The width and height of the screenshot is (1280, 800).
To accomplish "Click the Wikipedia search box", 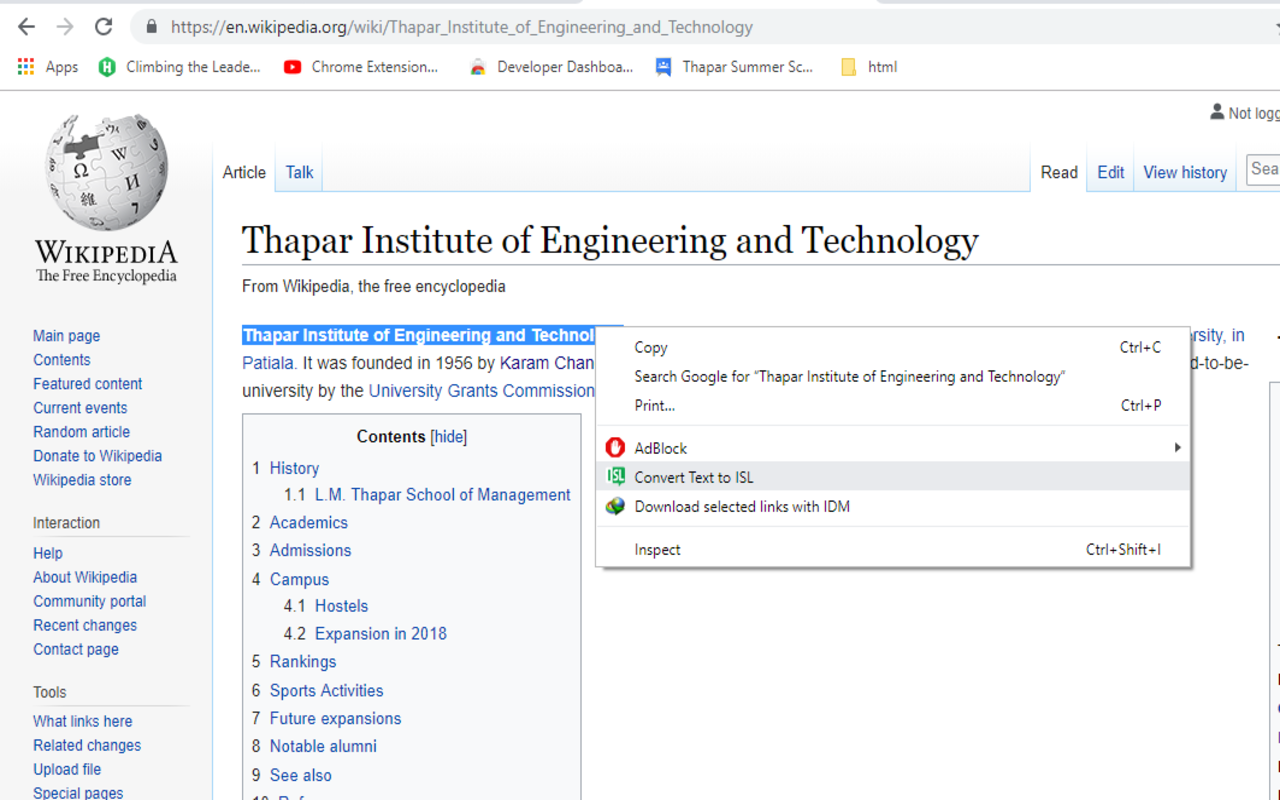I will click(1263, 169).
